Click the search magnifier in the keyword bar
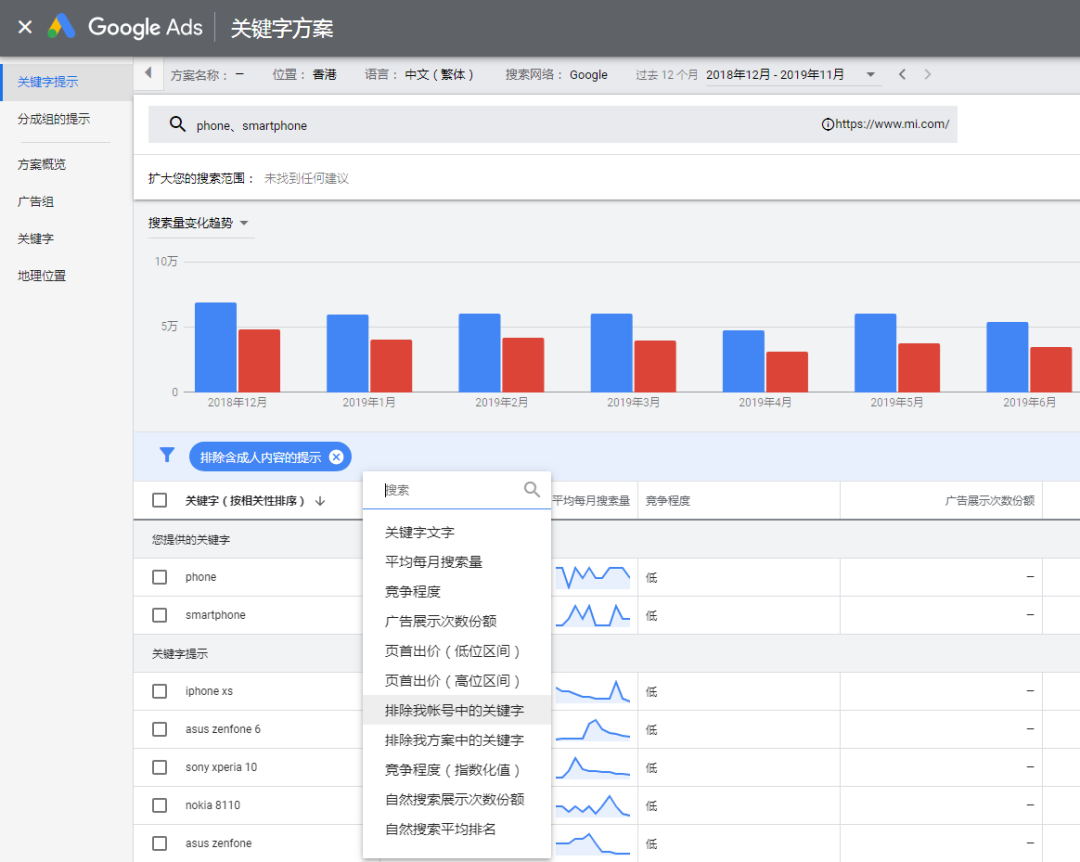 click(x=178, y=124)
